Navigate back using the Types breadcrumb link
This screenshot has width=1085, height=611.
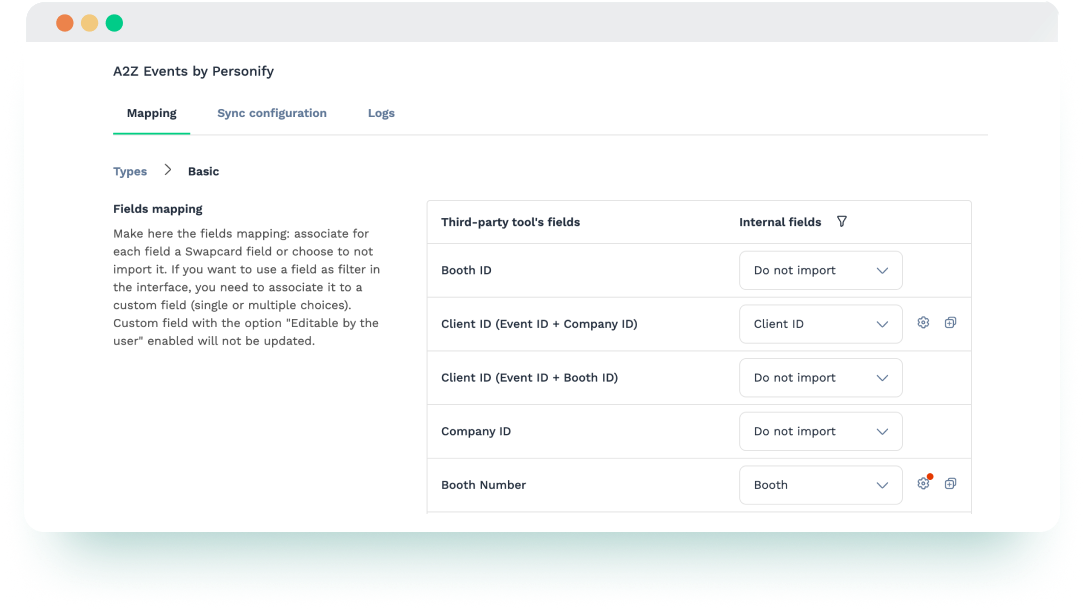click(130, 171)
